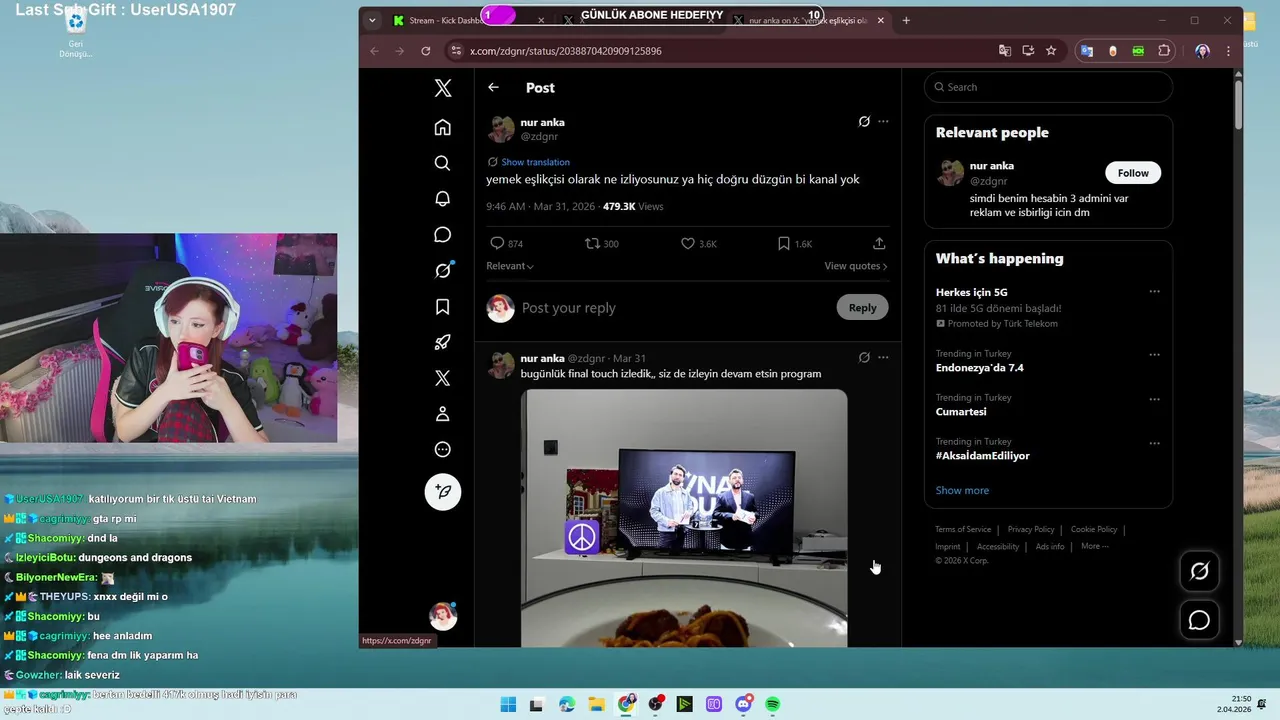This screenshot has width=1280, height=720.
Task: Open a new browser tab
Action: (x=906, y=20)
